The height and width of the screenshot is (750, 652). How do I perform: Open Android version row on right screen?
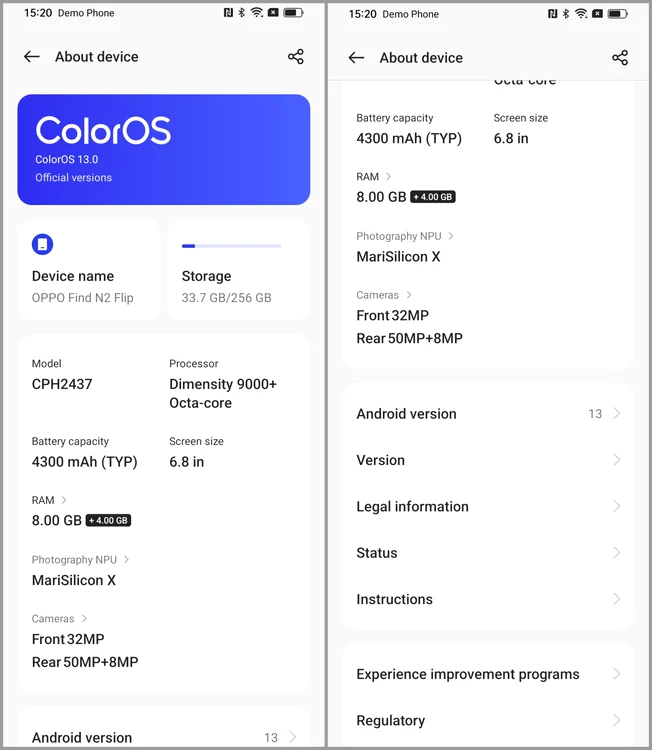click(x=488, y=413)
